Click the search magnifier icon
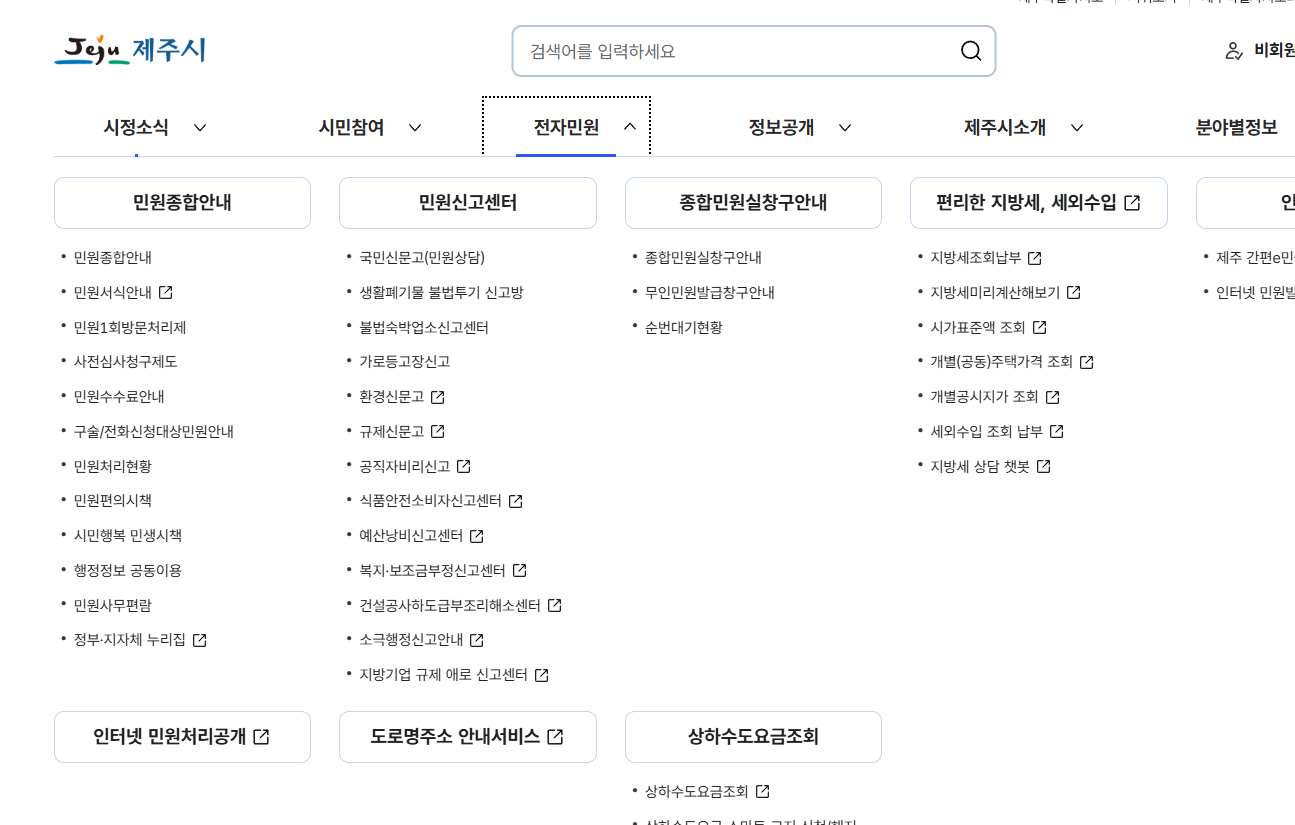 point(969,50)
